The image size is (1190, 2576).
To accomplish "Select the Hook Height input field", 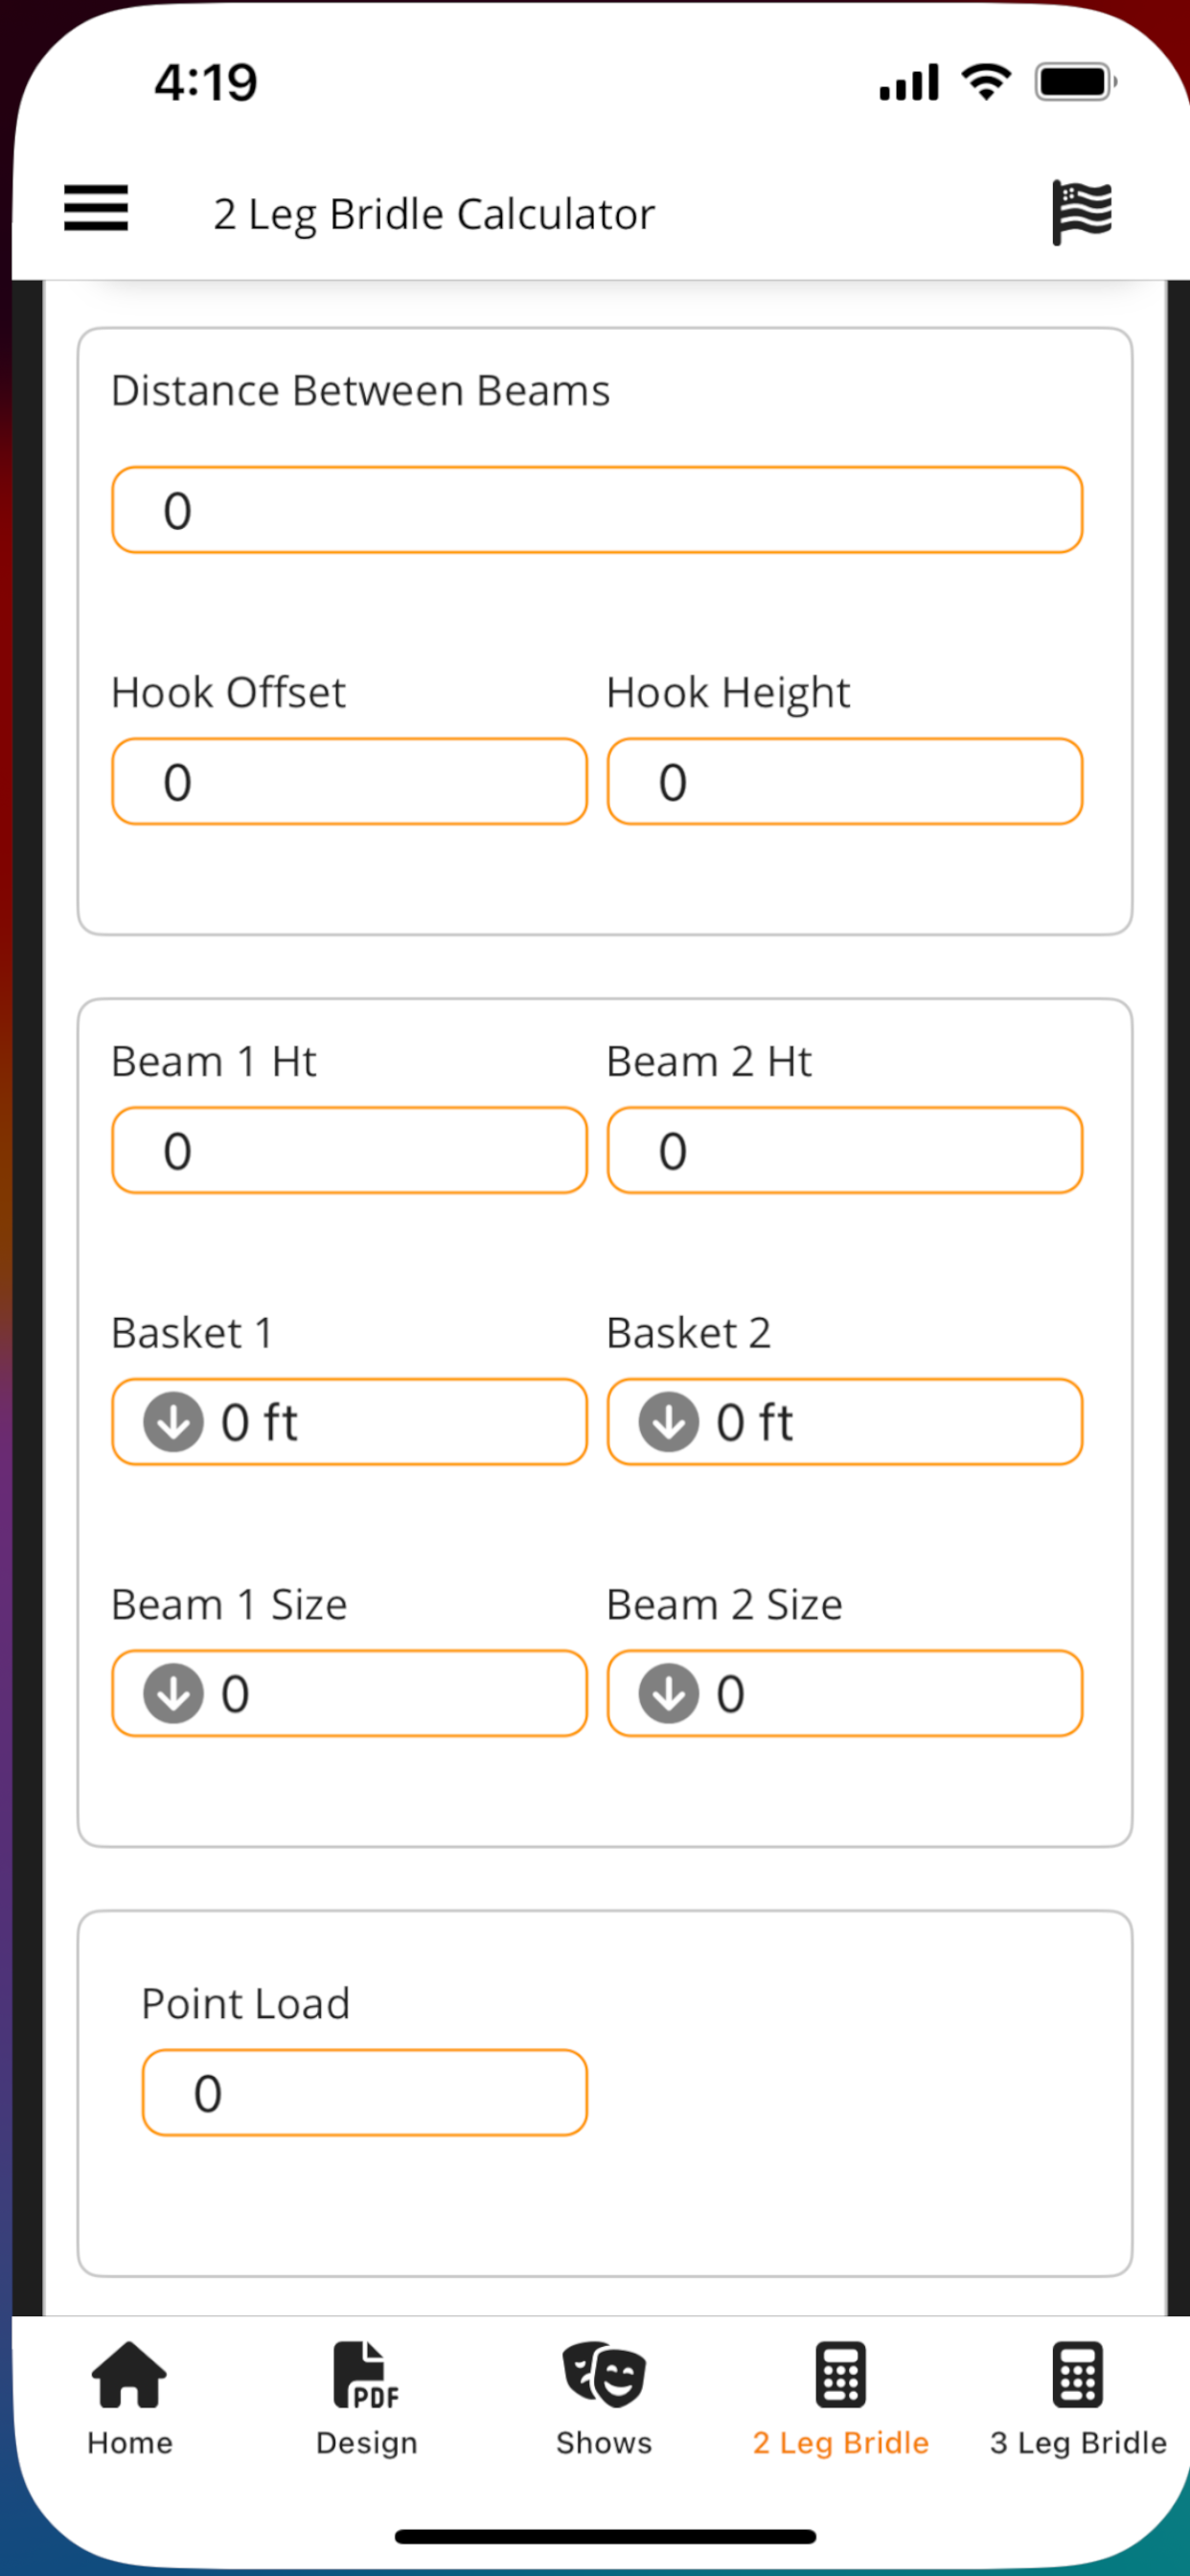I will point(844,782).
